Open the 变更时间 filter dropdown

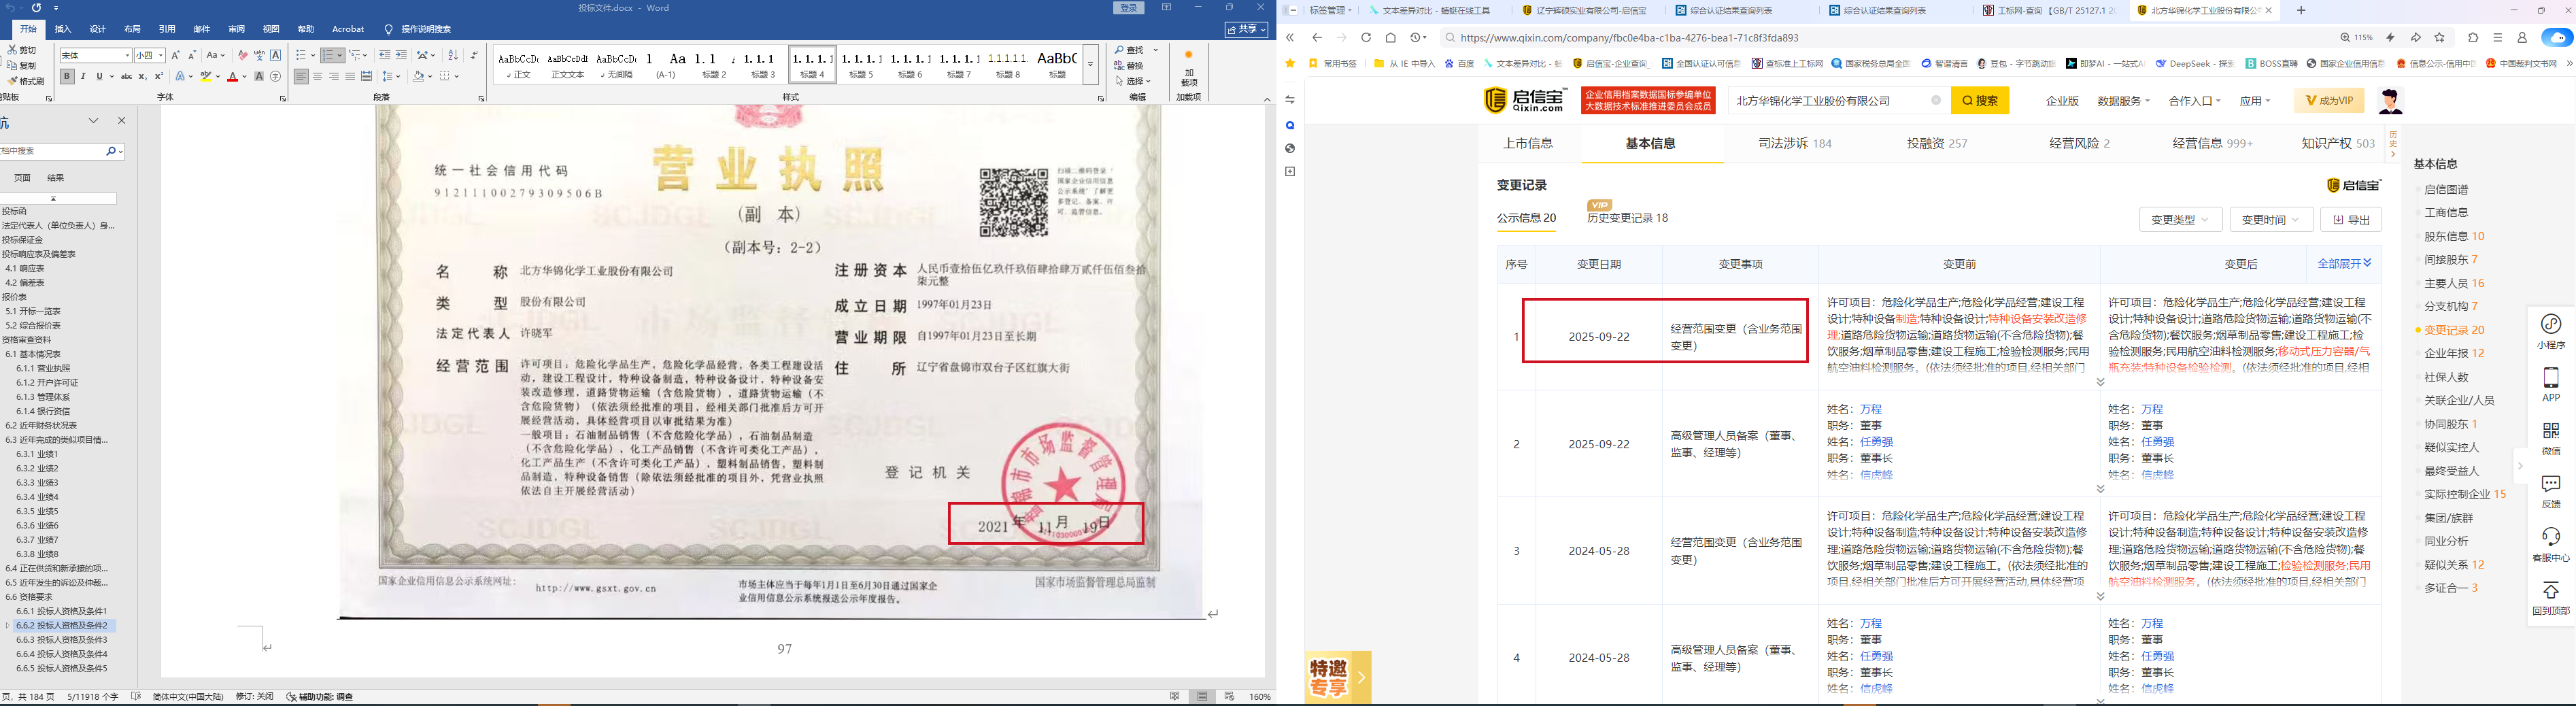2271,220
